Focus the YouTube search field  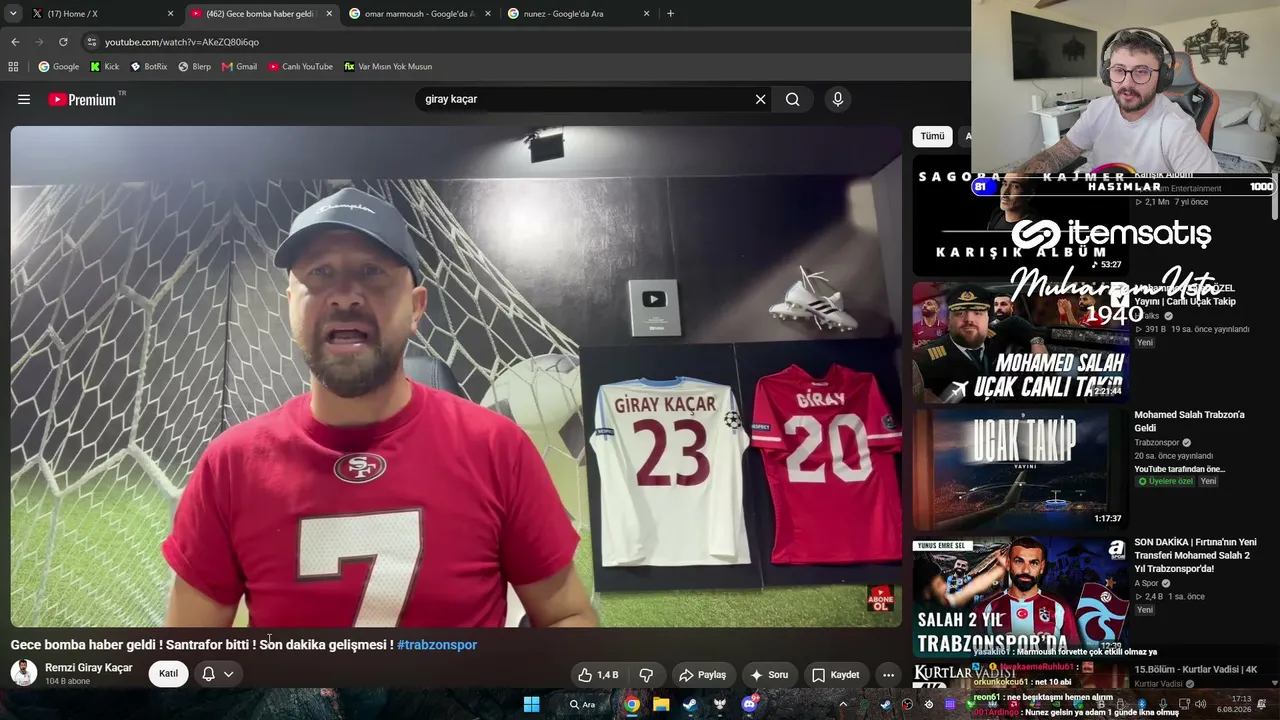585,99
